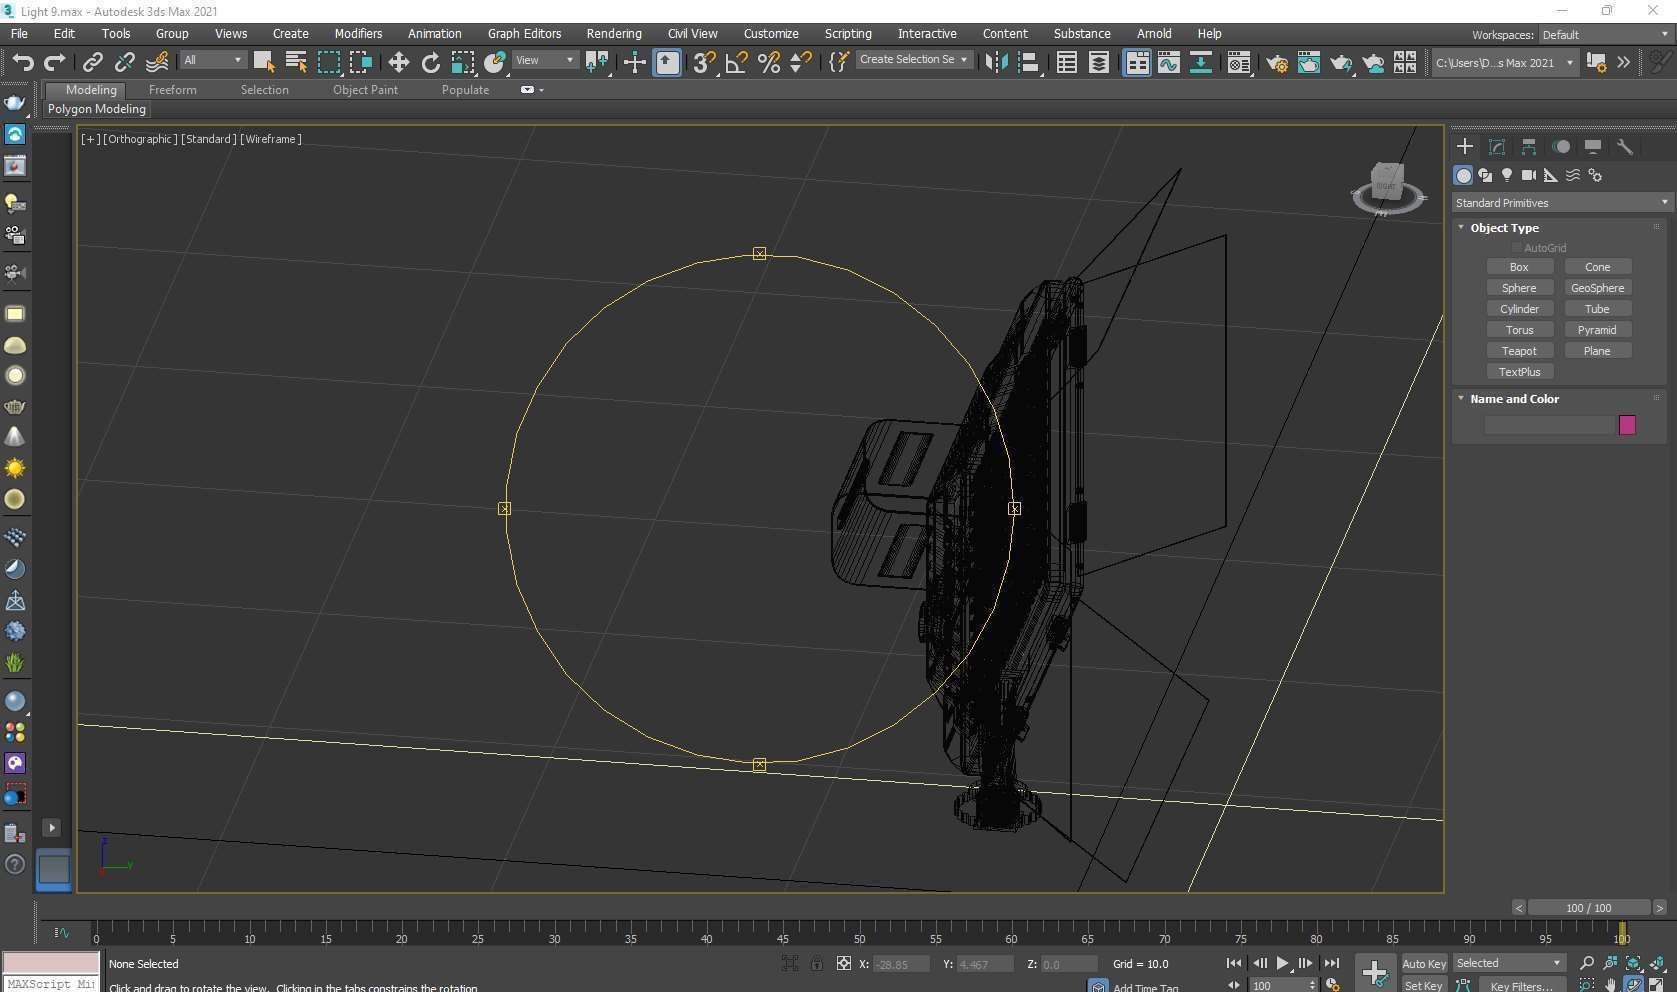Click the Teapot primitive button

1519,351
